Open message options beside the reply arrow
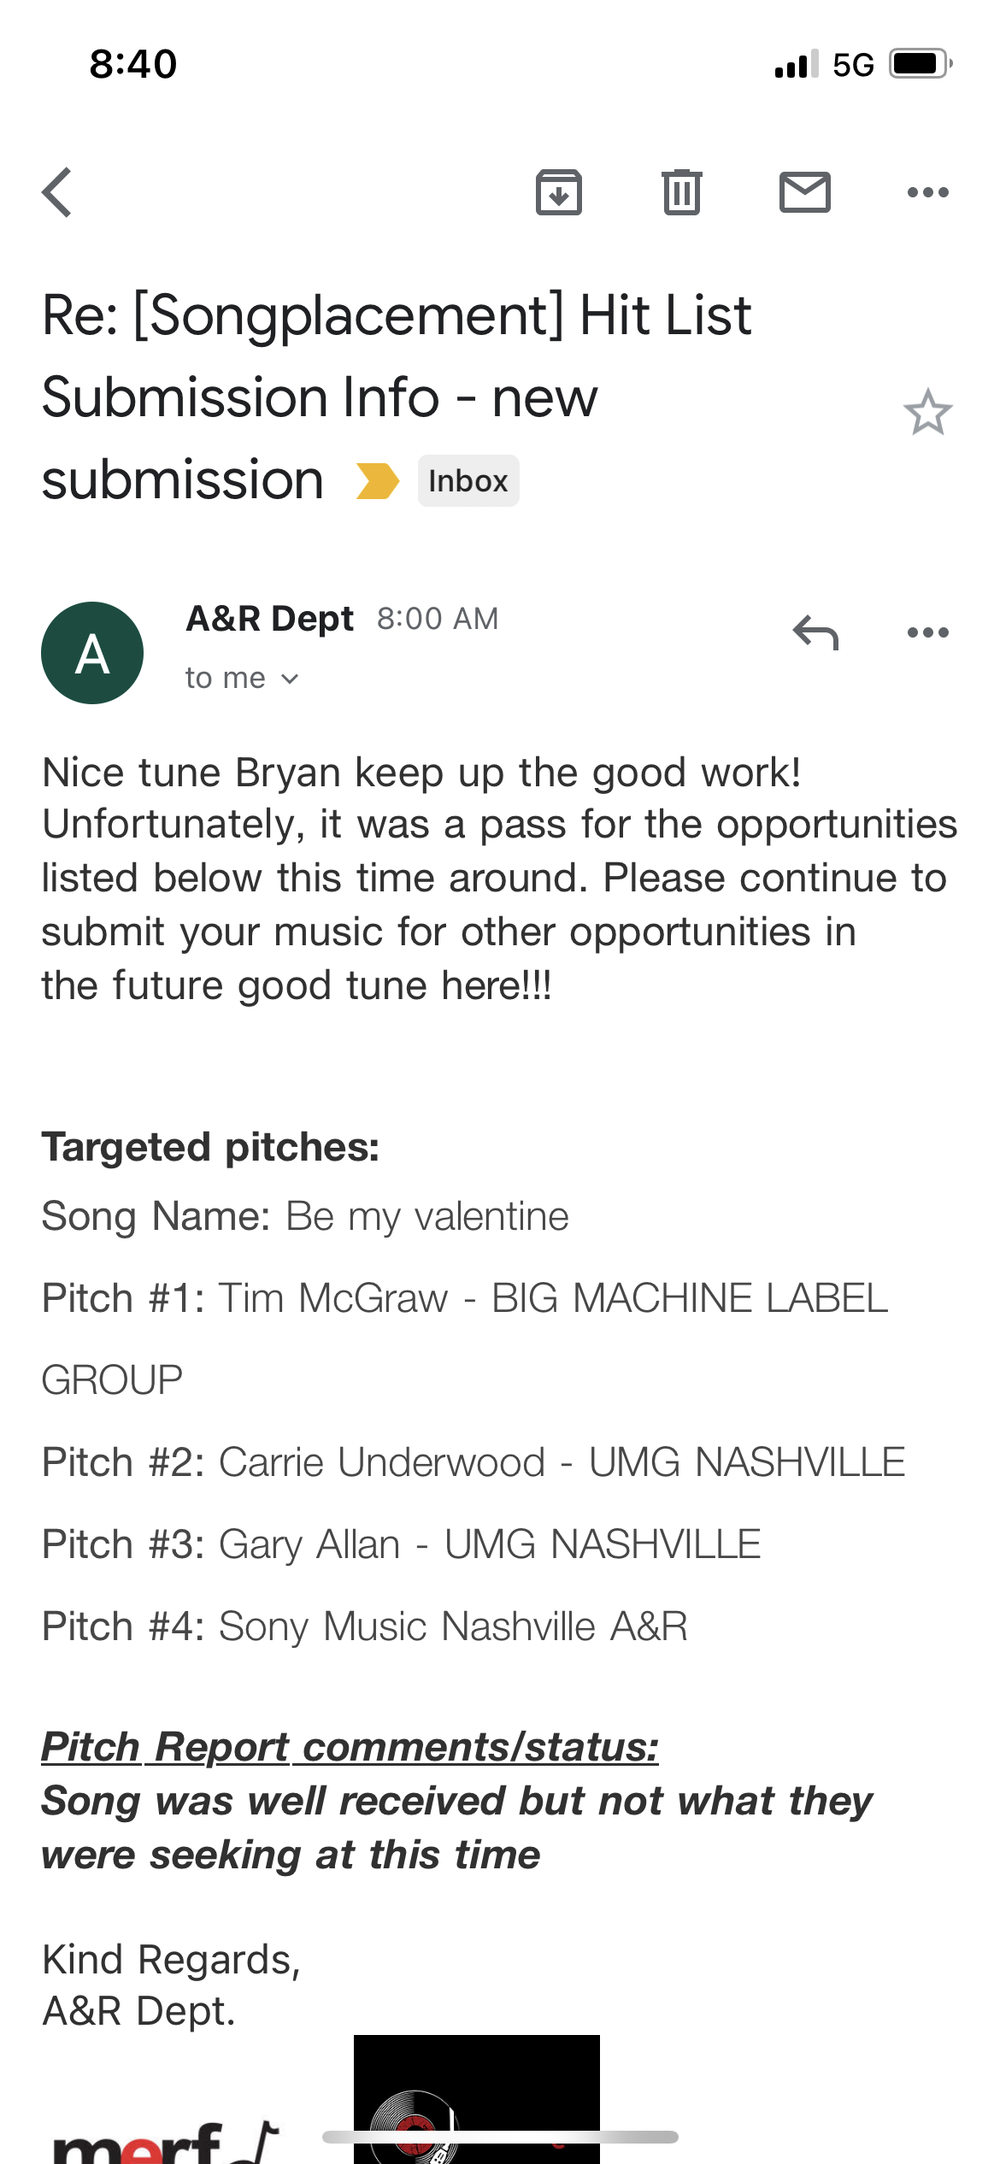The image size is (1000, 2164). pyautogui.click(x=928, y=632)
